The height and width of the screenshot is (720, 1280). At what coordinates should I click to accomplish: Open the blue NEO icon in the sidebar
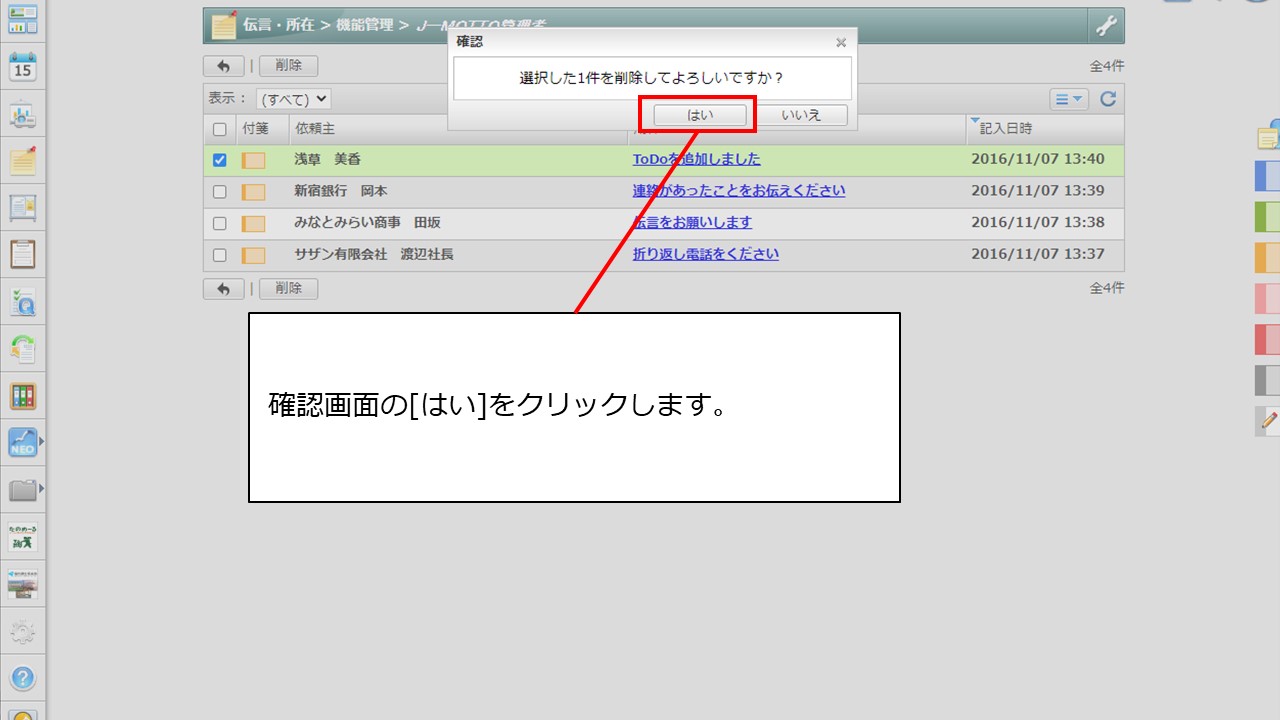(22, 442)
